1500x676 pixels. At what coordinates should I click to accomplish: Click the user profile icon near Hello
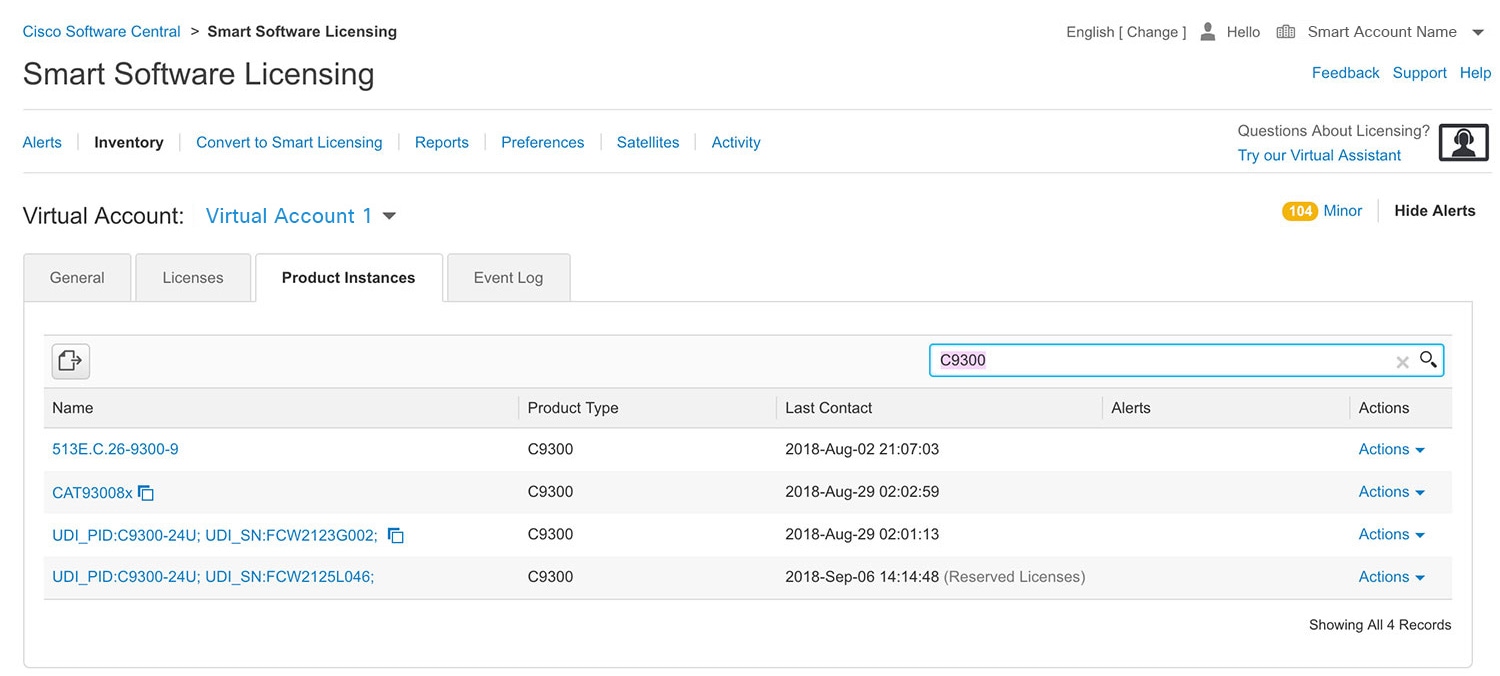pyautogui.click(x=1207, y=32)
